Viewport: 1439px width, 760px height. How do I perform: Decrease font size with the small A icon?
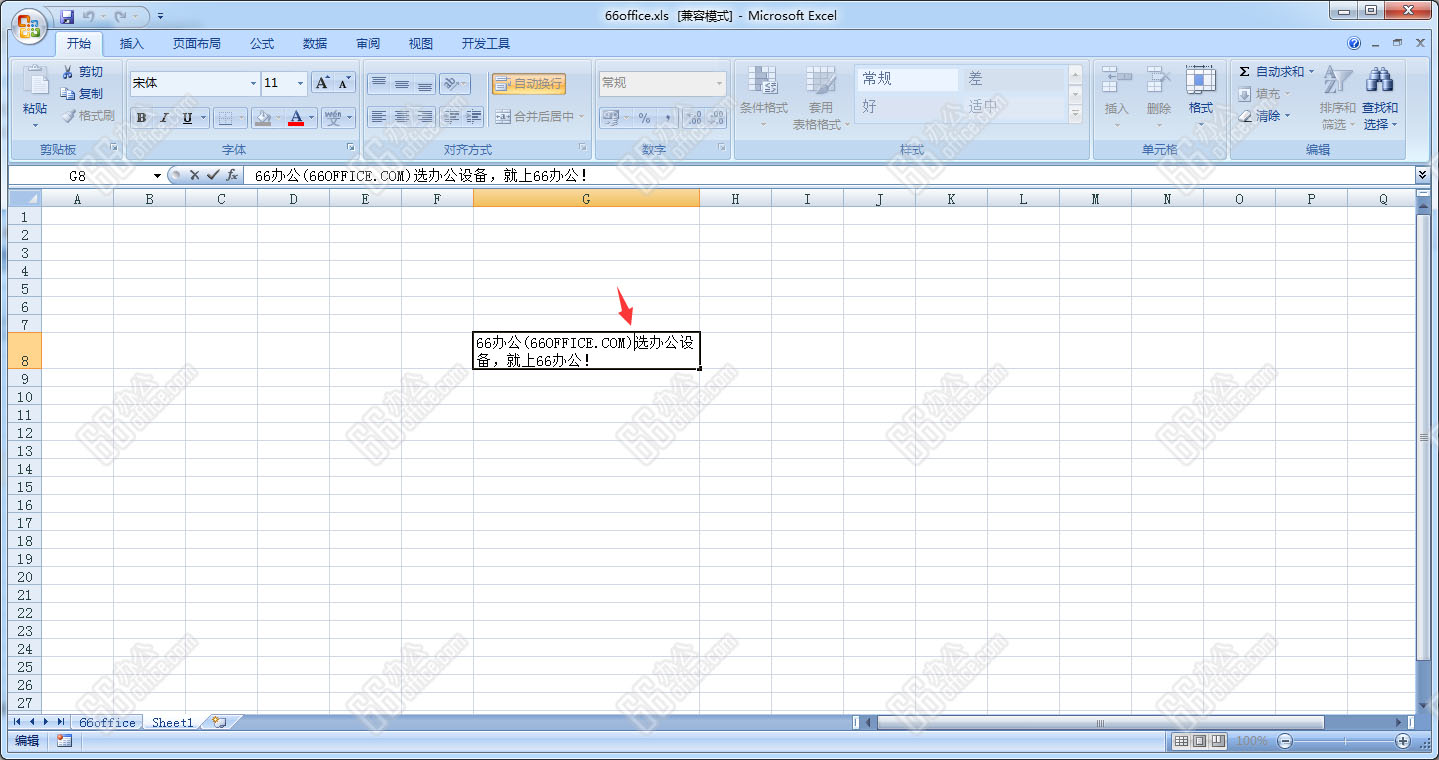click(345, 83)
